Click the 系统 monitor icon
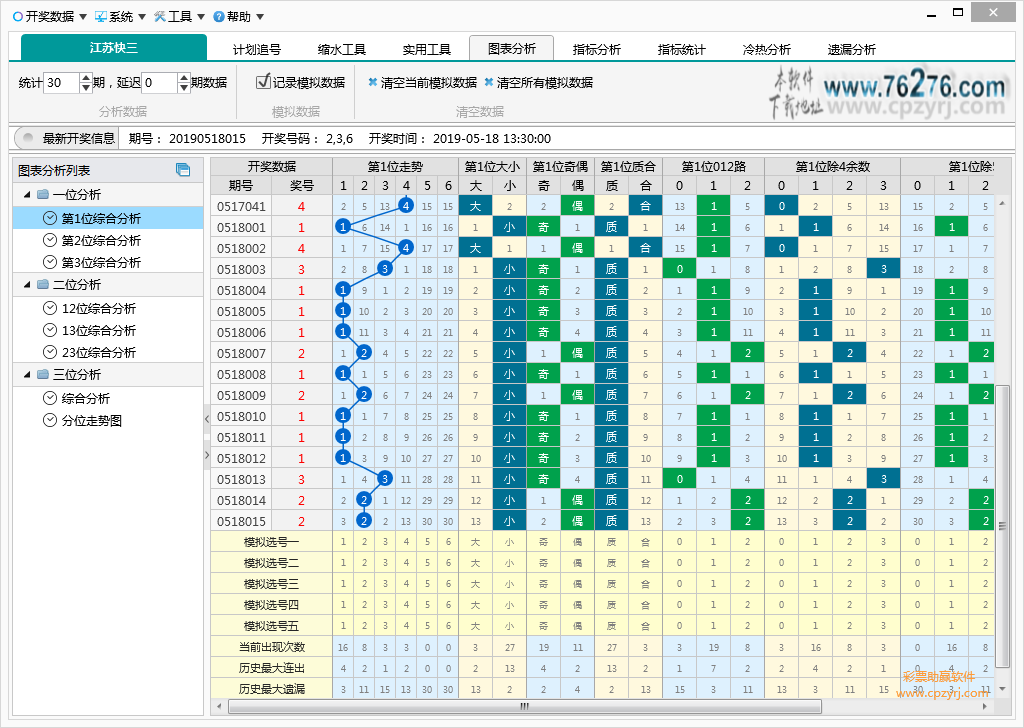The height and width of the screenshot is (728, 1024). pyautogui.click(x=101, y=16)
